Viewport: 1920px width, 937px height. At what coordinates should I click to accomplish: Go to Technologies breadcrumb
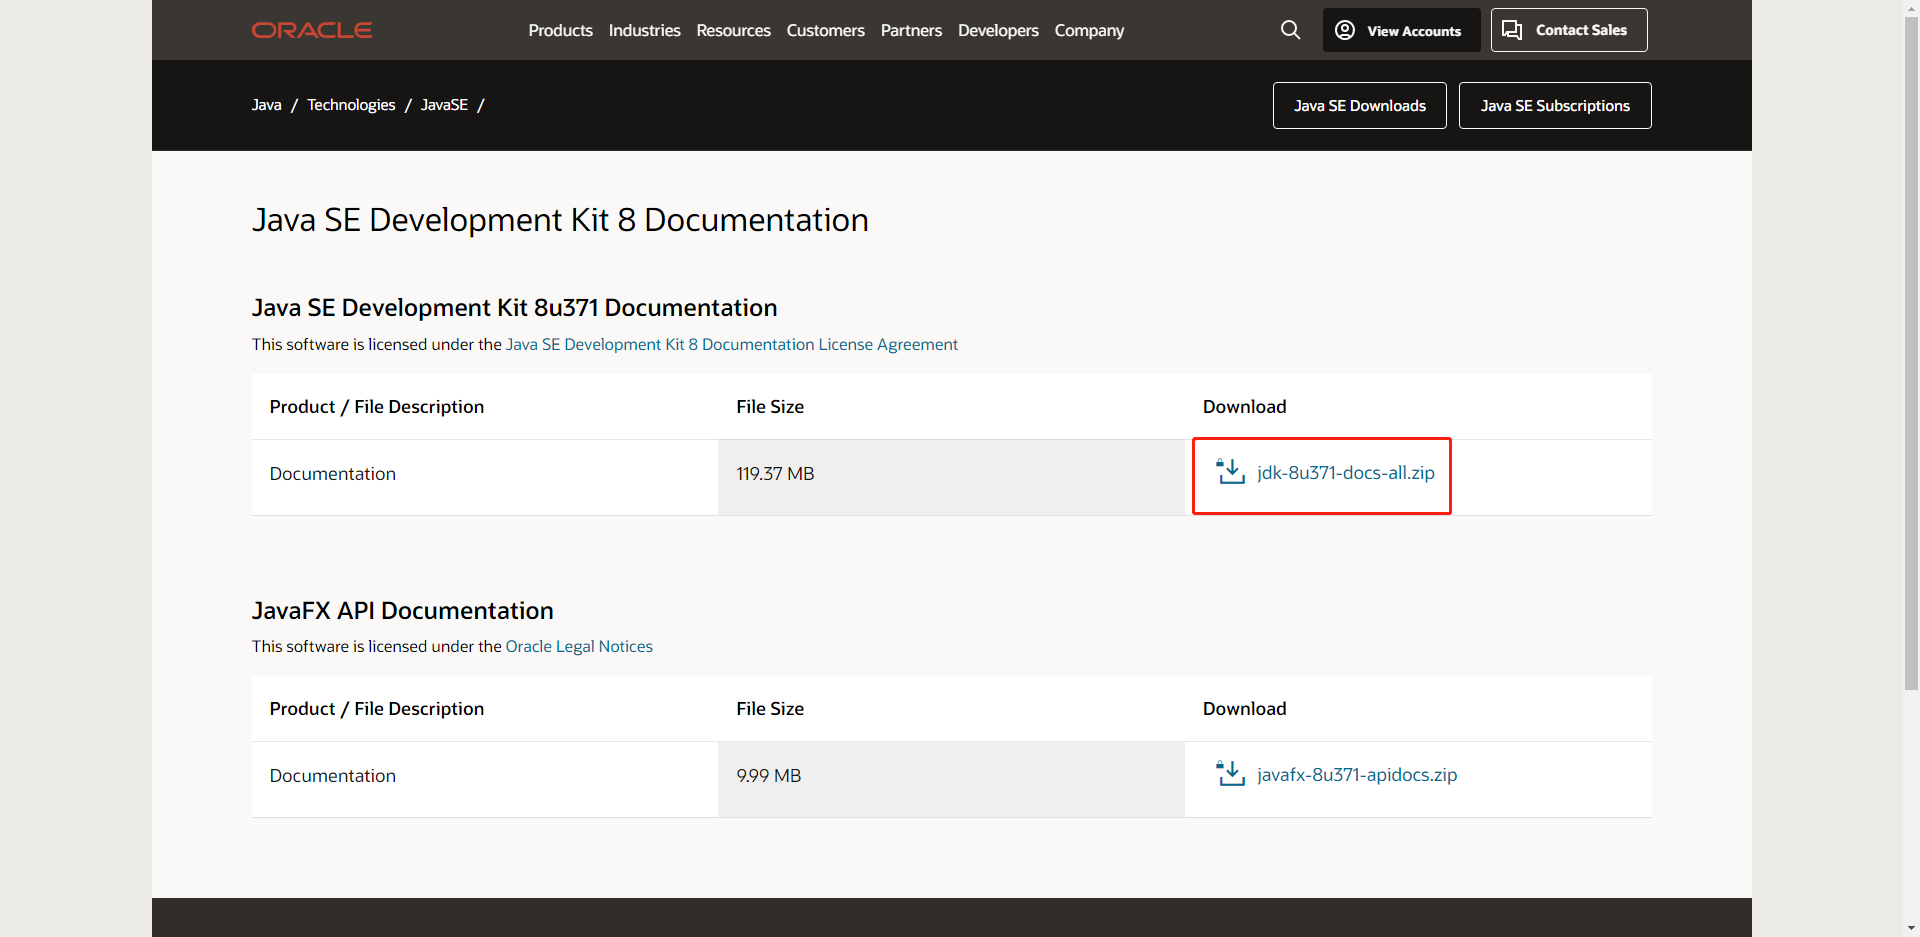351,105
